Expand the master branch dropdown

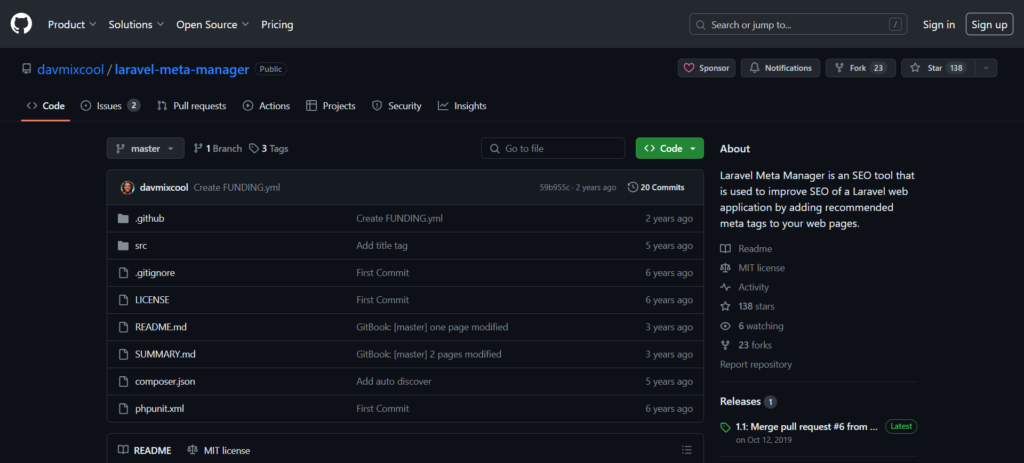pos(145,148)
